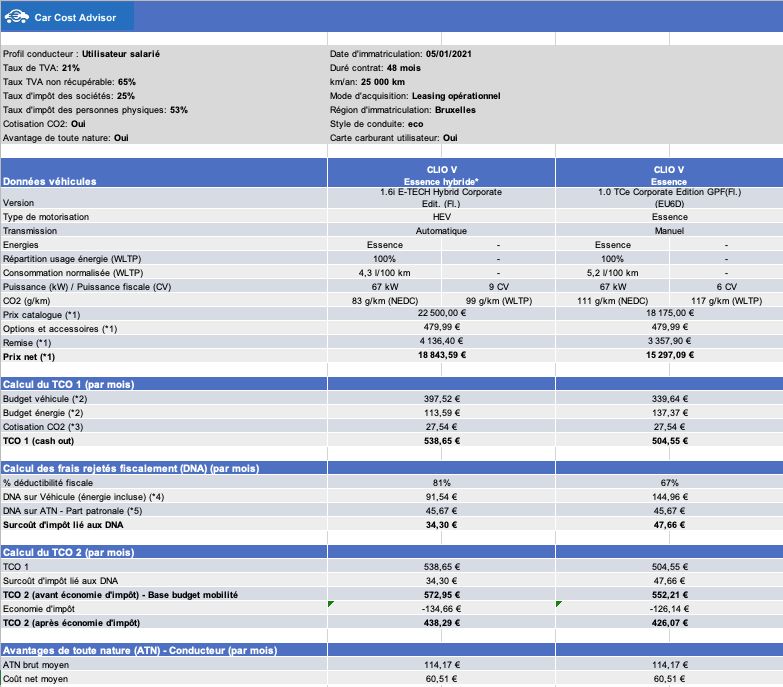Click the net price 18 843,59 €
This screenshot has width=783, height=687.
tap(442, 355)
